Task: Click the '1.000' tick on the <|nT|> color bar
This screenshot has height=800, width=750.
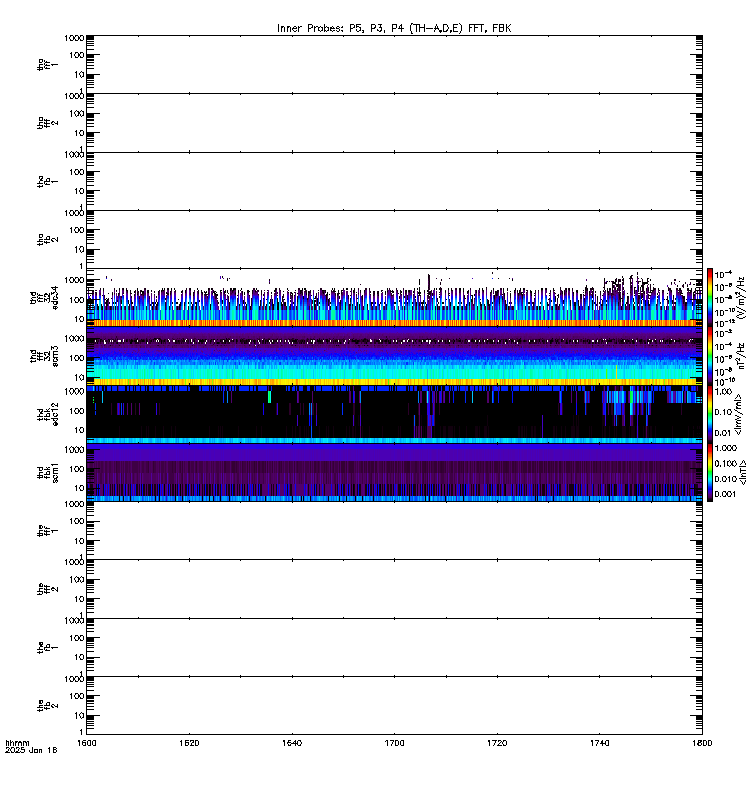Action: pyautogui.click(x=725, y=448)
